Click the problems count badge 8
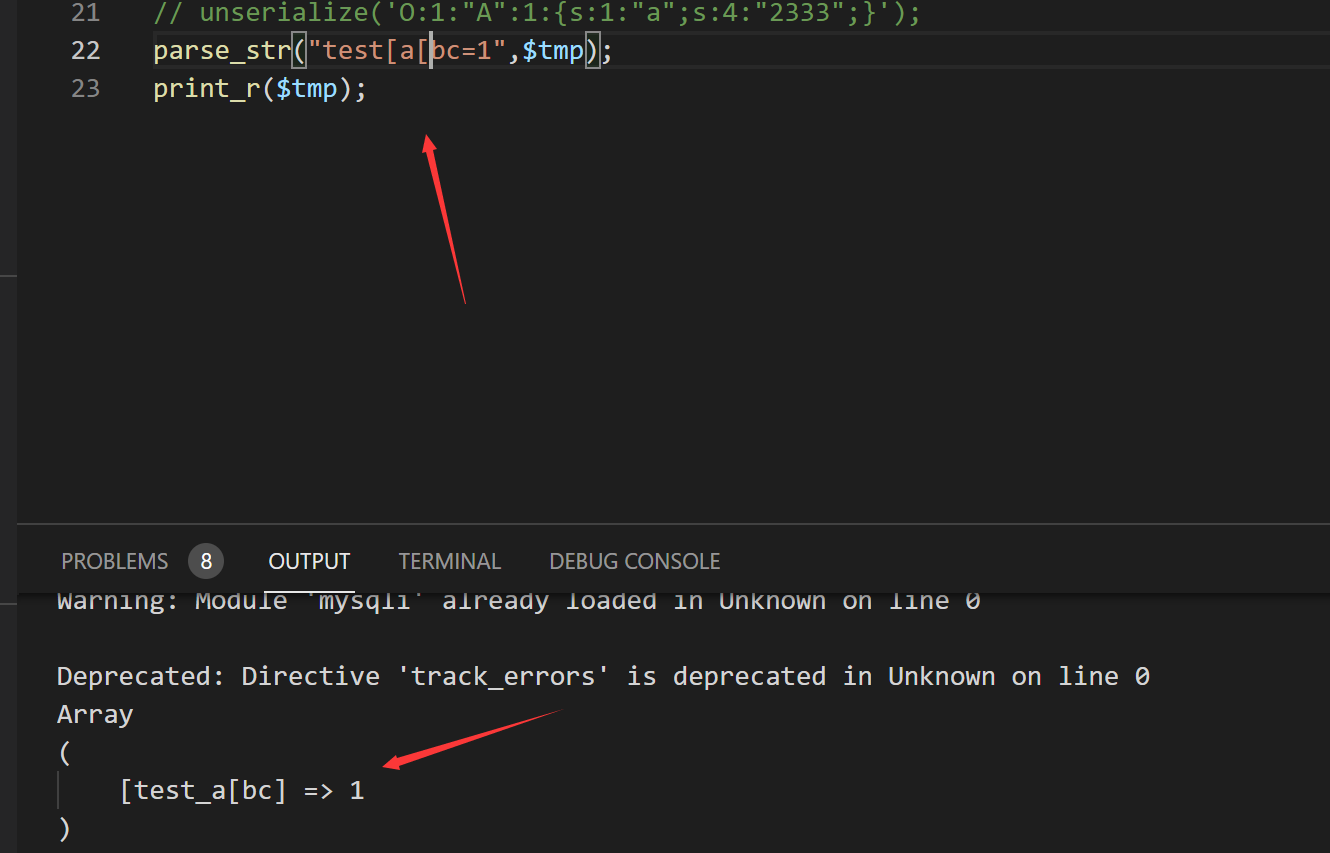Image resolution: width=1330 pixels, height=853 pixels. [206, 561]
